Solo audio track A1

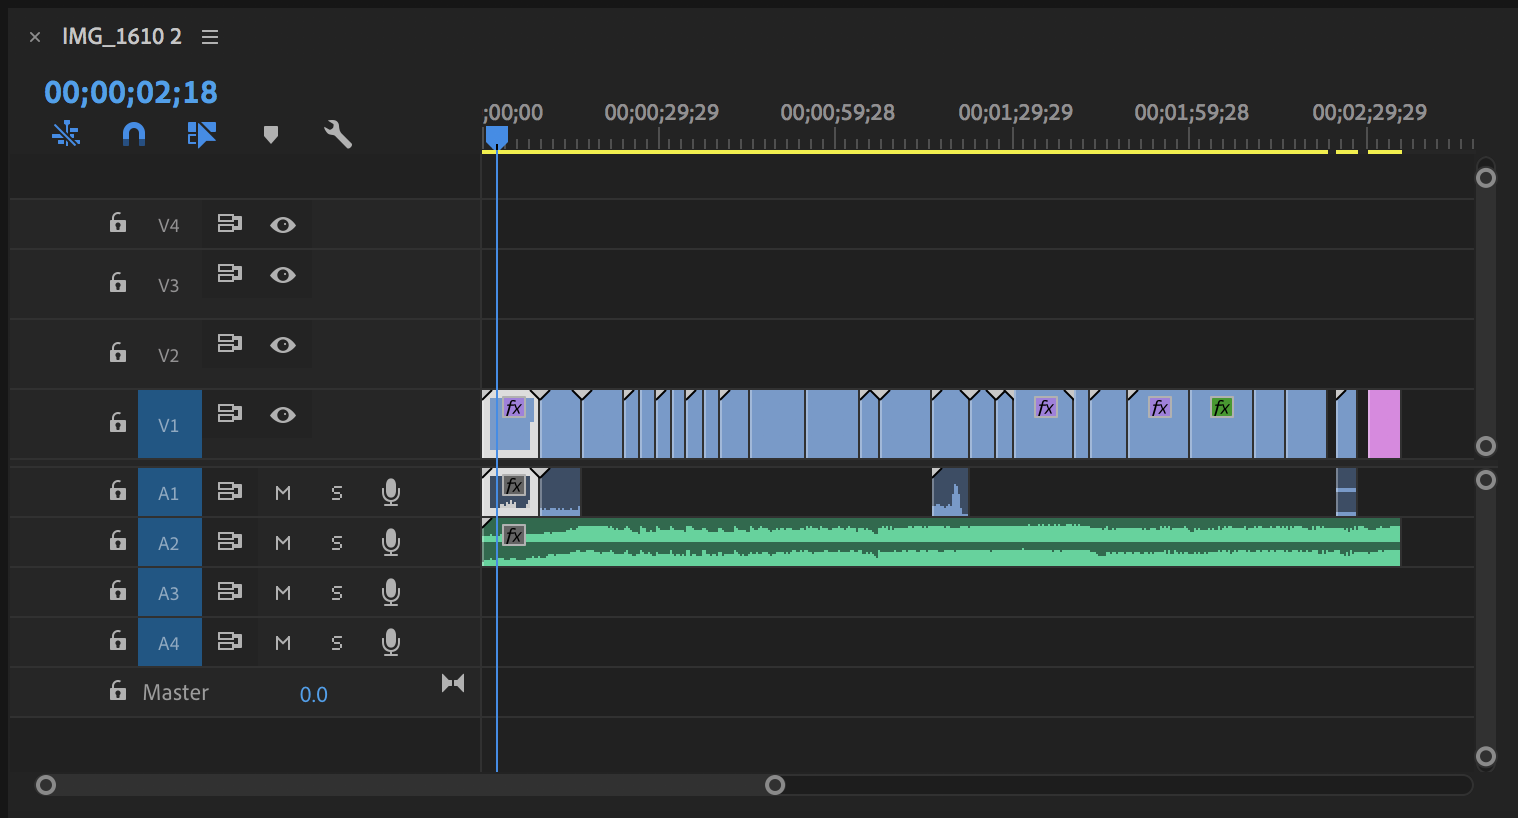(337, 493)
